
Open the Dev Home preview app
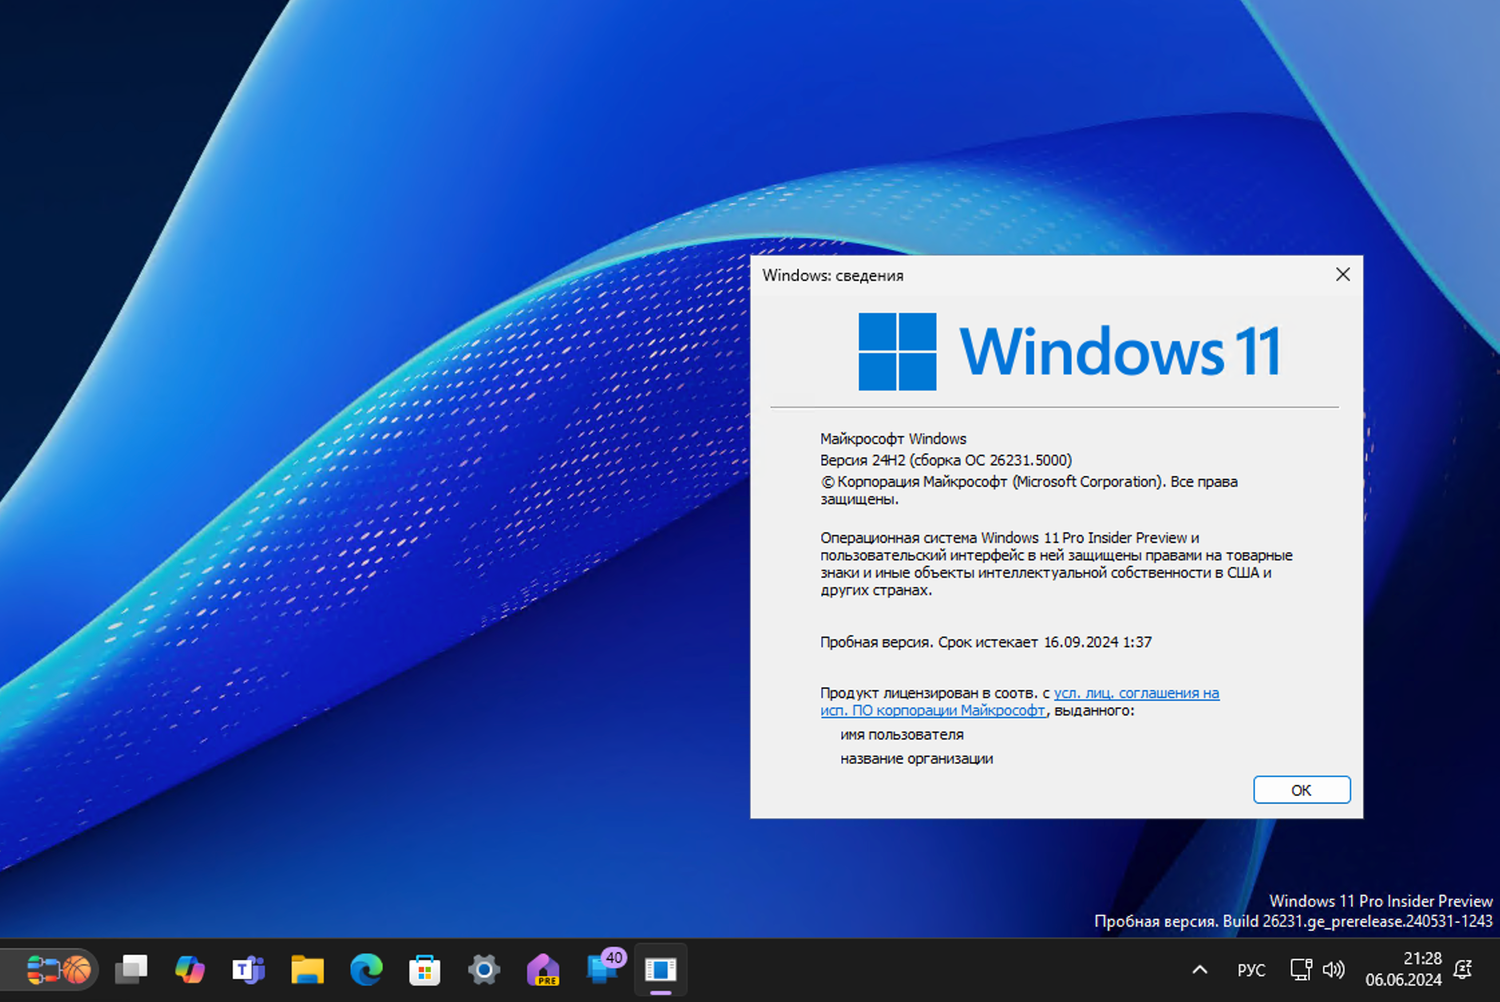[x=544, y=970]
